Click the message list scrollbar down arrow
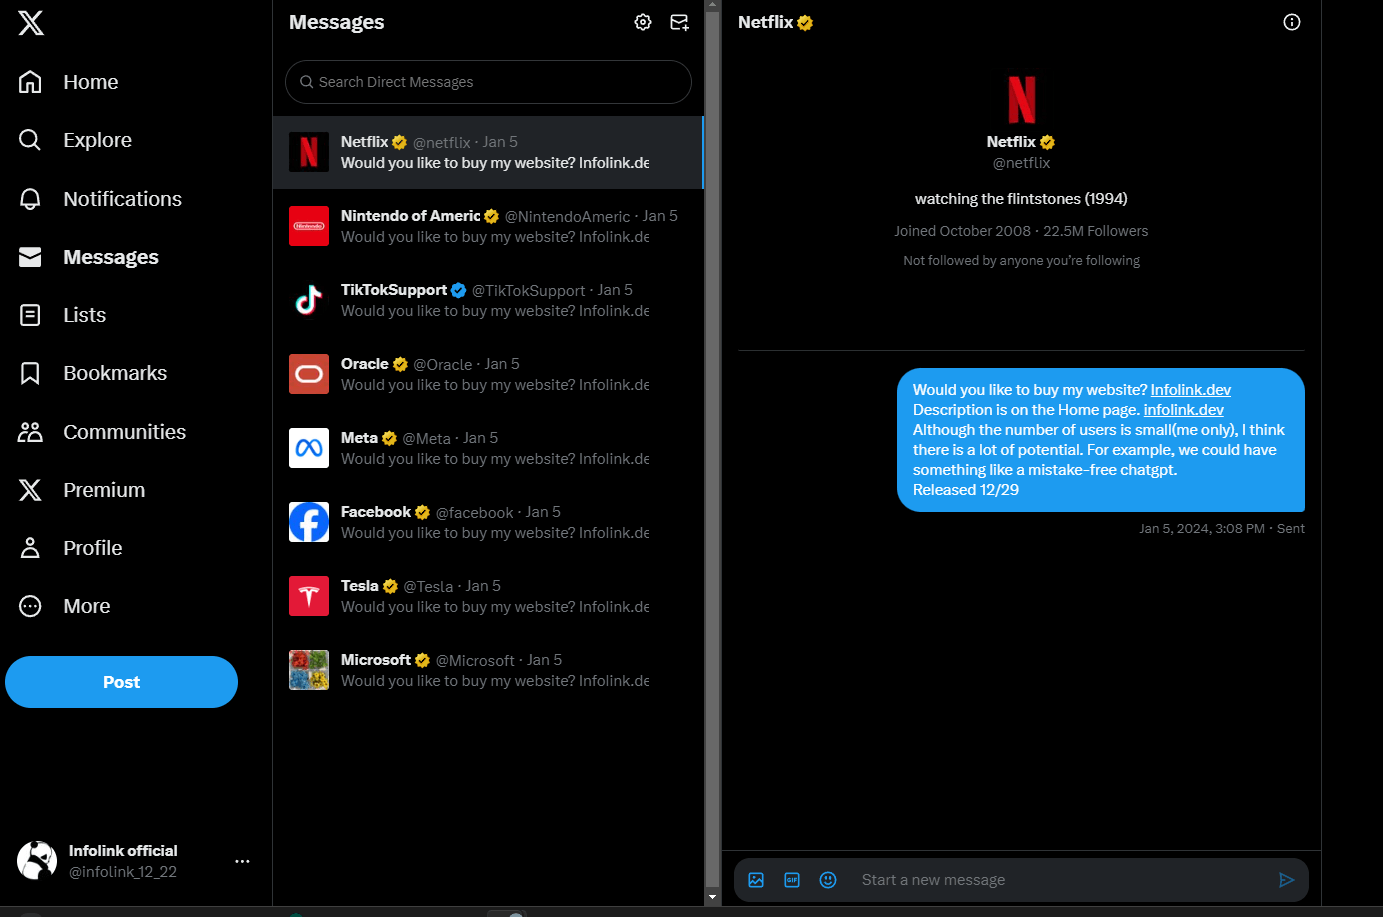The width and height of the screenshot is (1383, 917). (x=713, y=897)
